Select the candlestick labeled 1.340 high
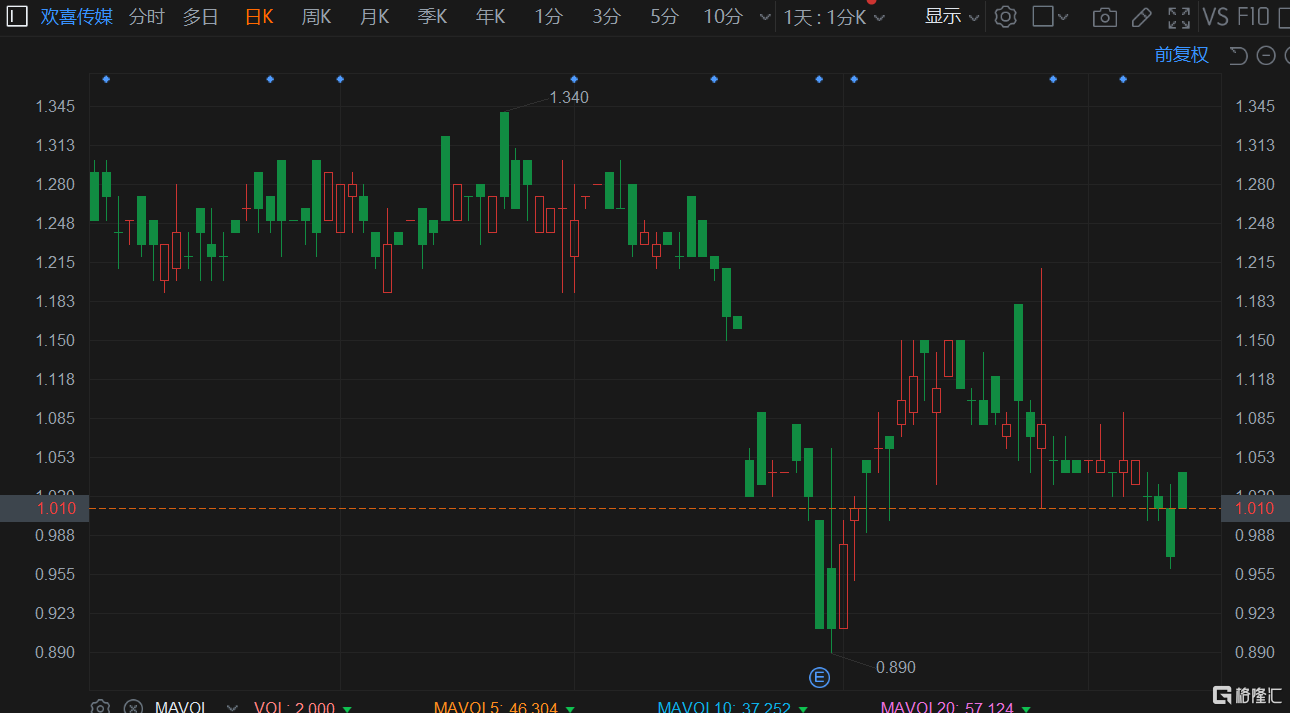This screenshot has height=713, width=1290. point(504,154)
